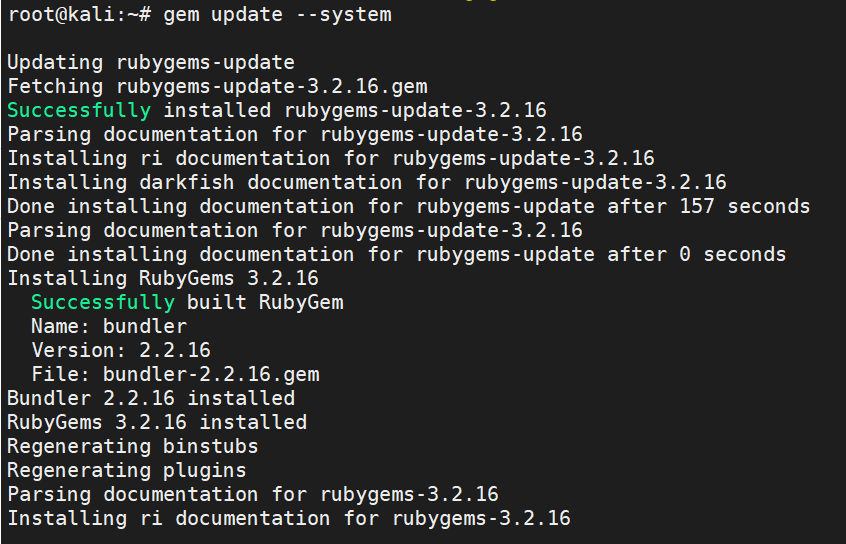The image size is (846, 544).
Task: Click 'RubyGems 3.2.16 installed' line
Action: click(157, 422)
